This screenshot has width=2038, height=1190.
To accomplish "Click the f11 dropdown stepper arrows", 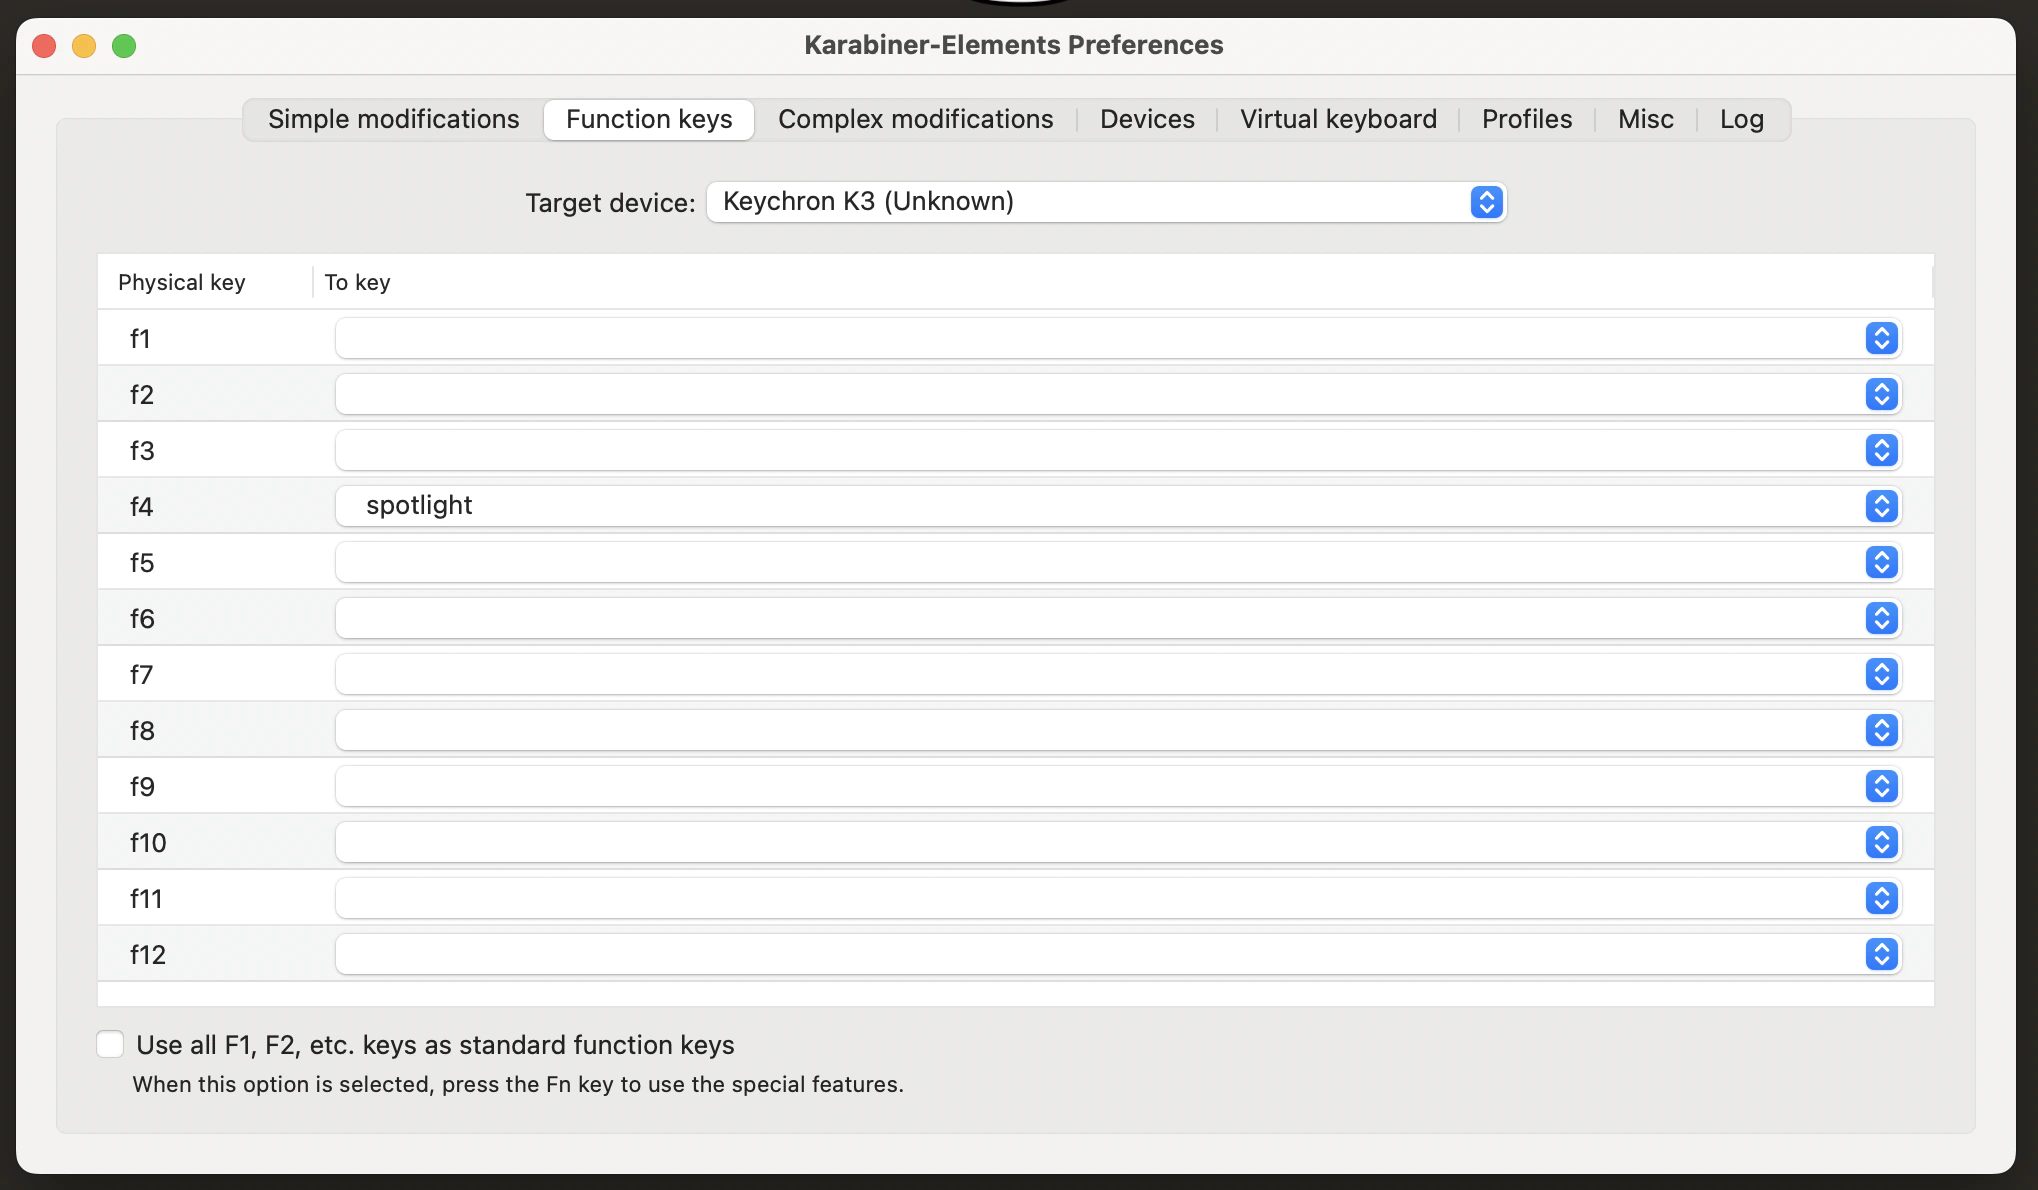I will click(x=1881, y=898).
